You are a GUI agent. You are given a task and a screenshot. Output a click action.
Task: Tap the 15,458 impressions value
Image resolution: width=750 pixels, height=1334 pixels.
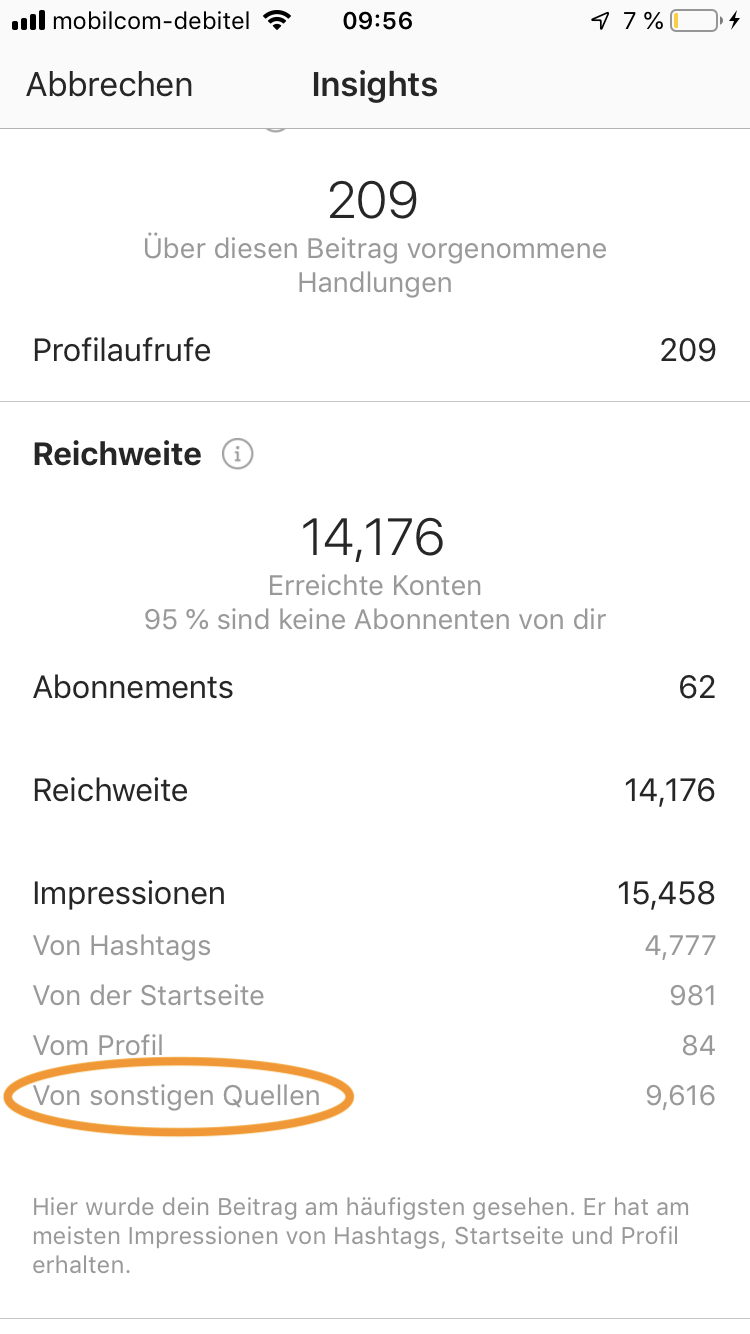pyautogui.click(x=666, y=893)
